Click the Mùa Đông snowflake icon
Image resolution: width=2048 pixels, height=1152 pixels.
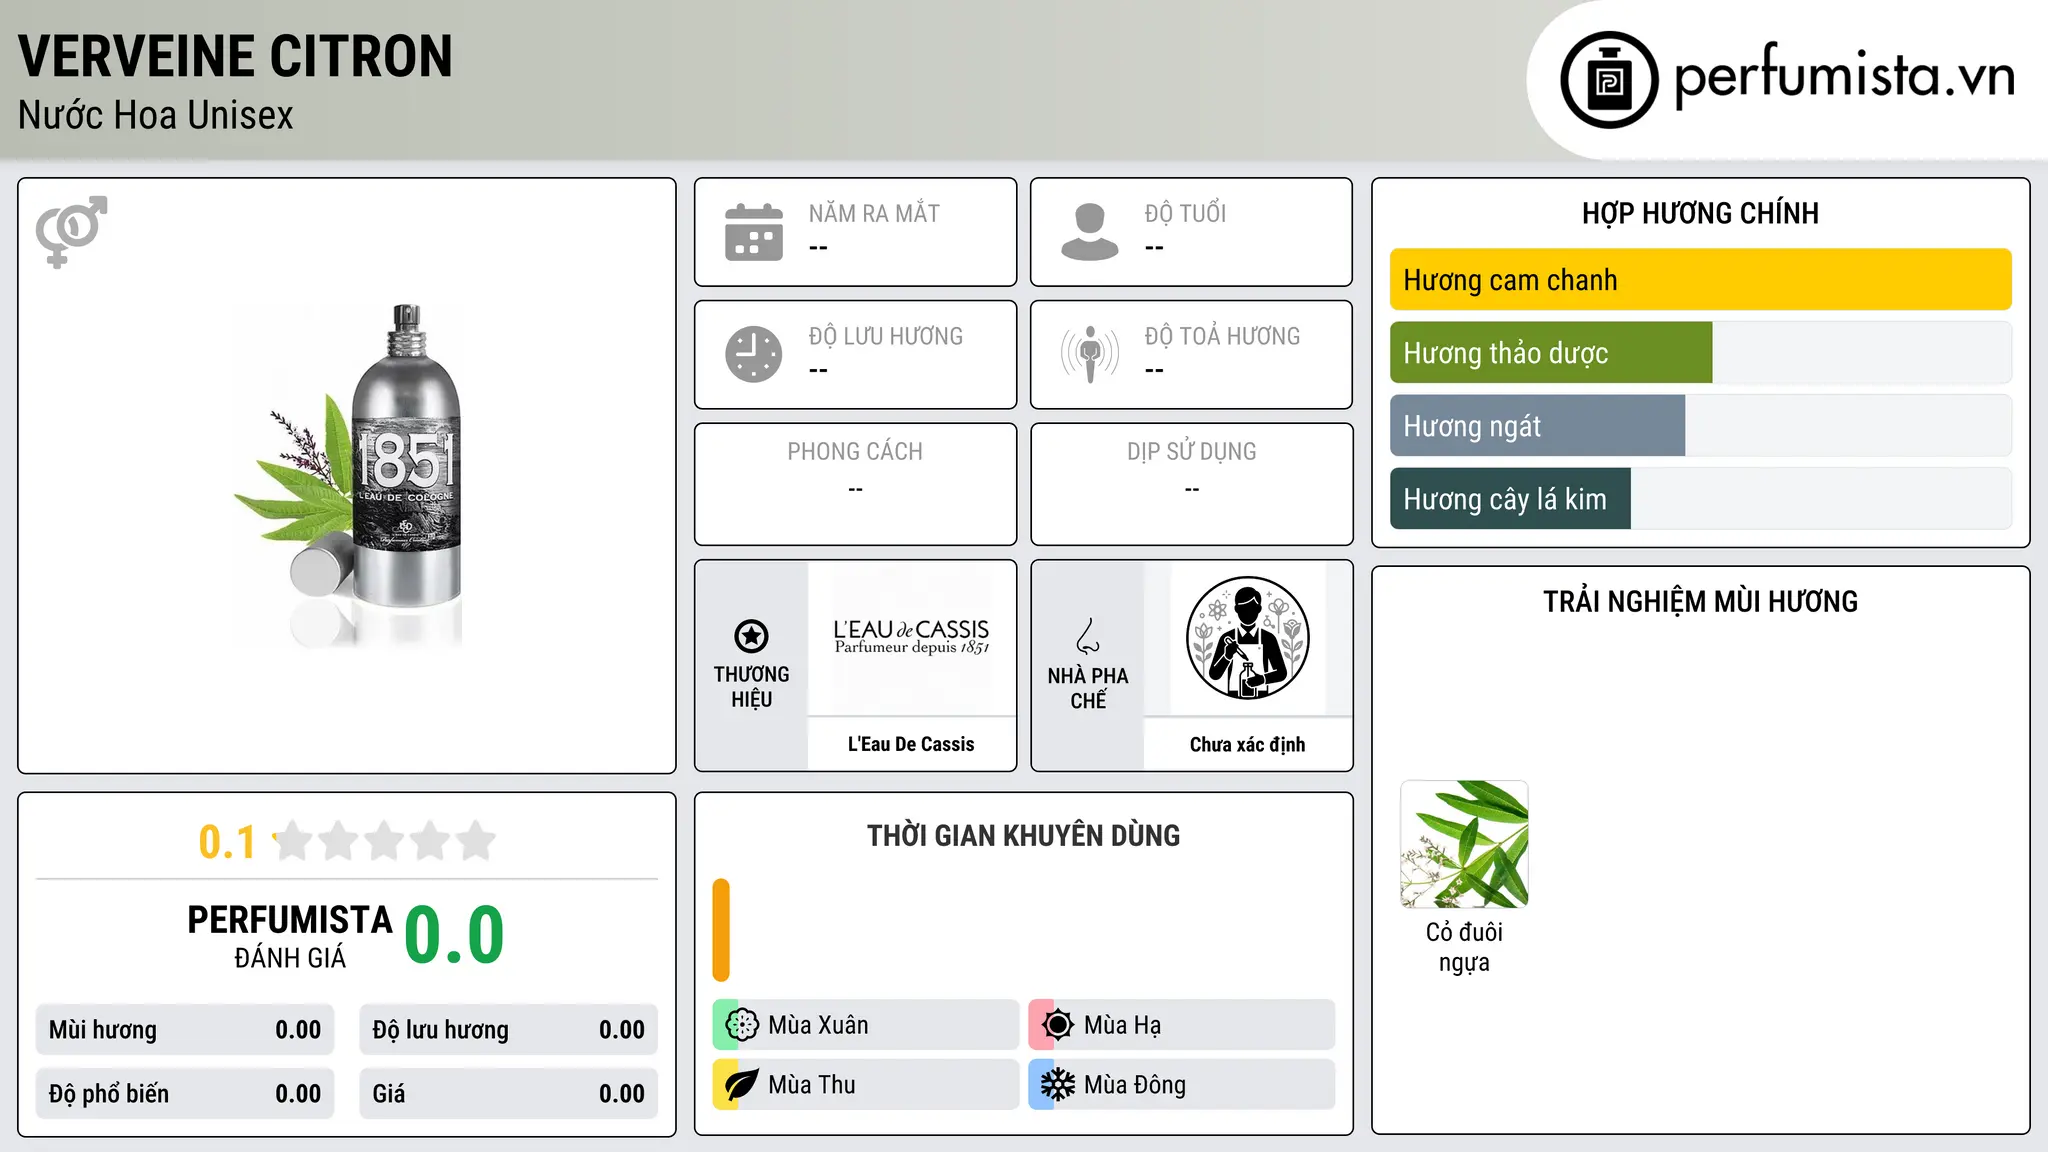coord(1058,1085)
